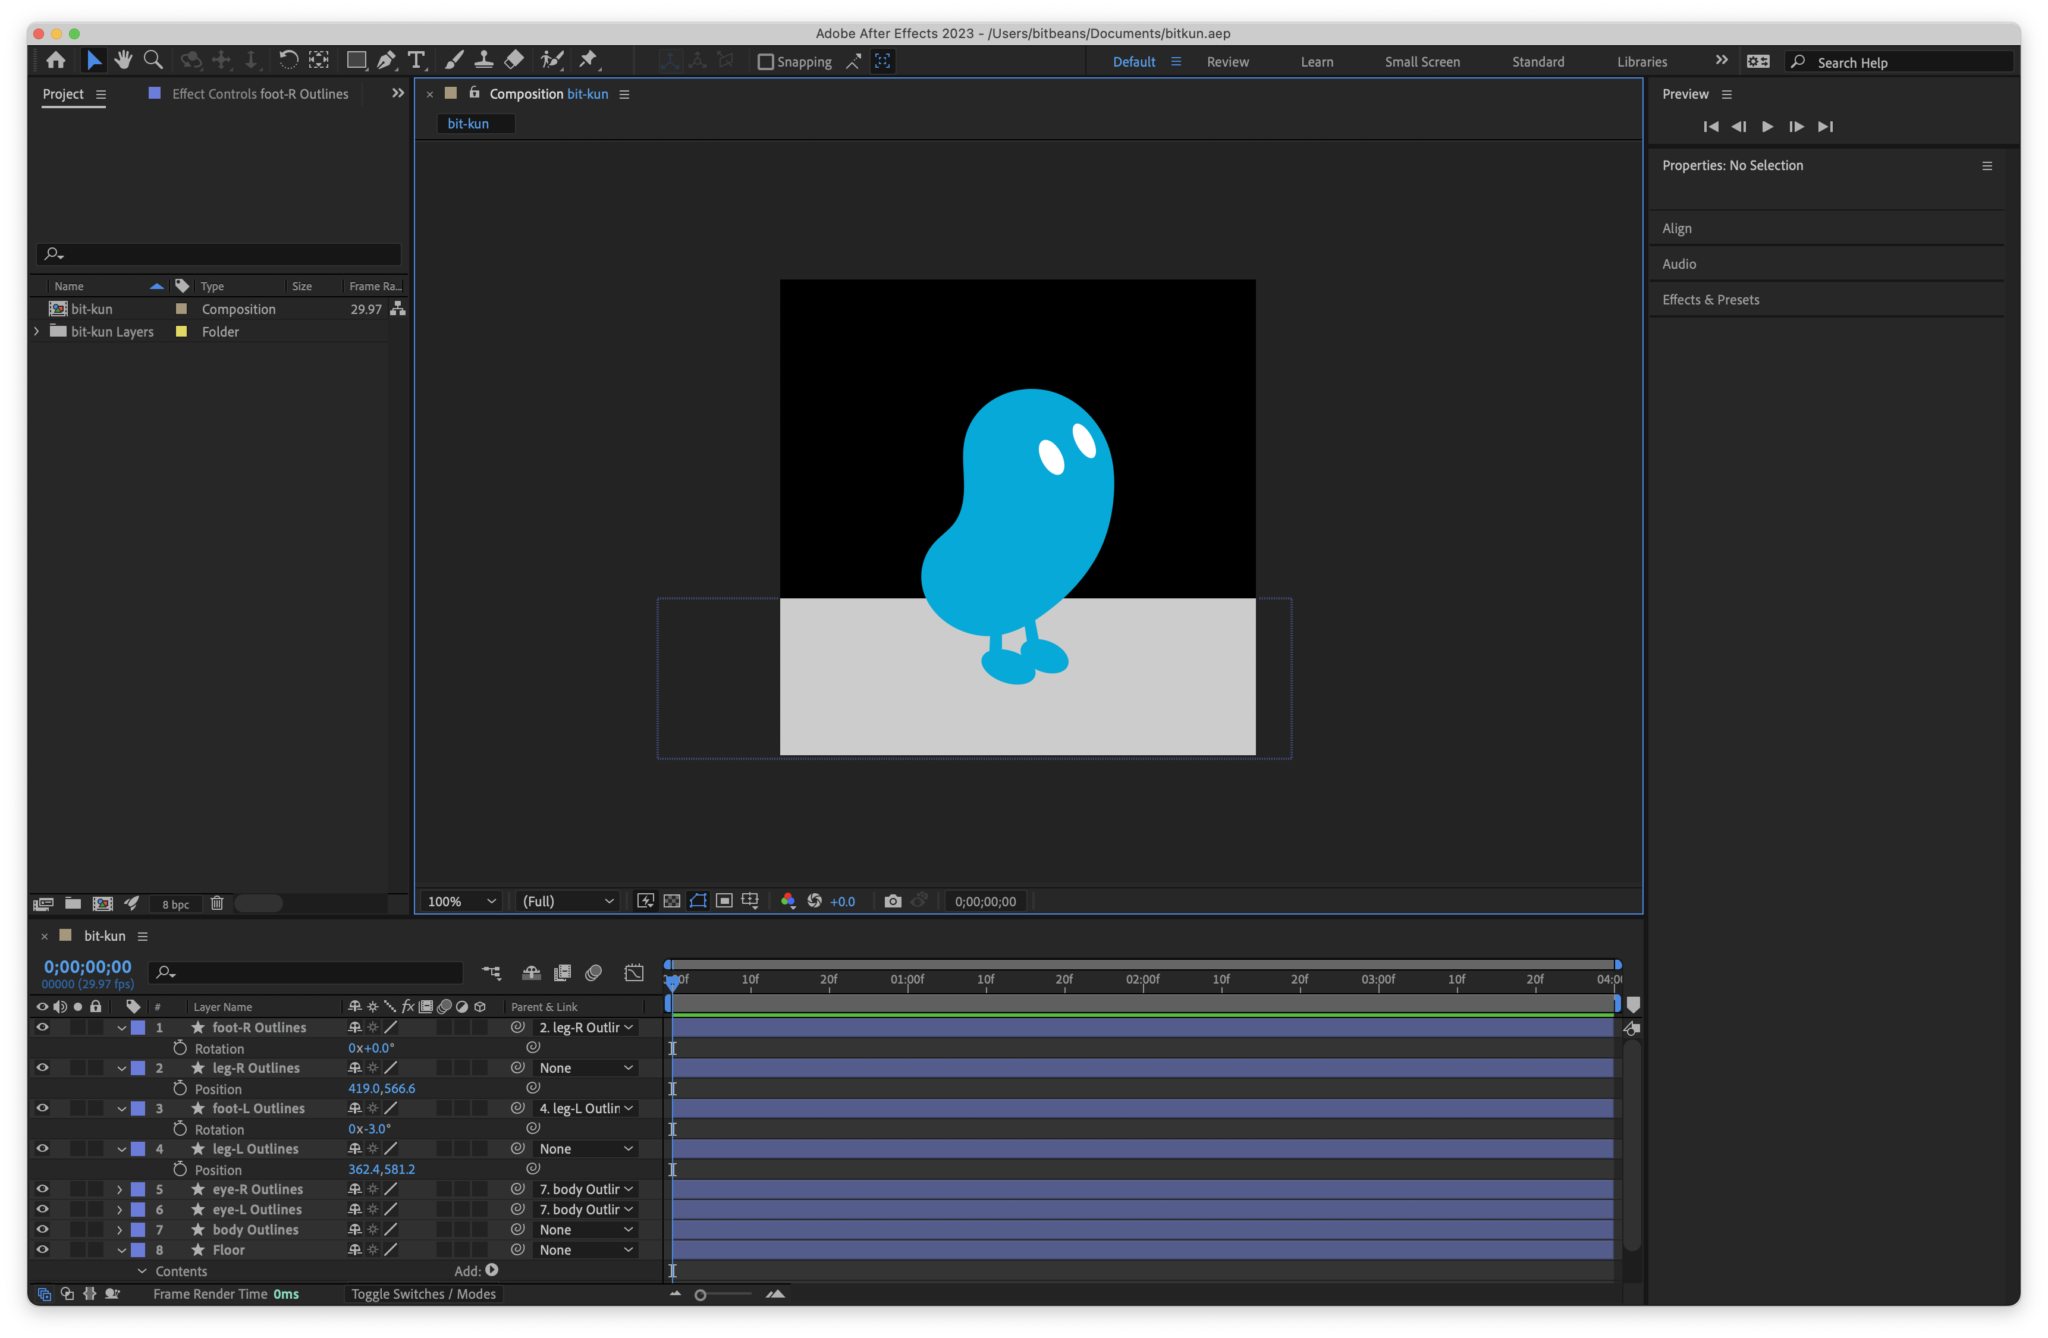2048x1338 pixels.
Task: Toggle visibility of body Outlines layer
Action: click(42, 1229)
